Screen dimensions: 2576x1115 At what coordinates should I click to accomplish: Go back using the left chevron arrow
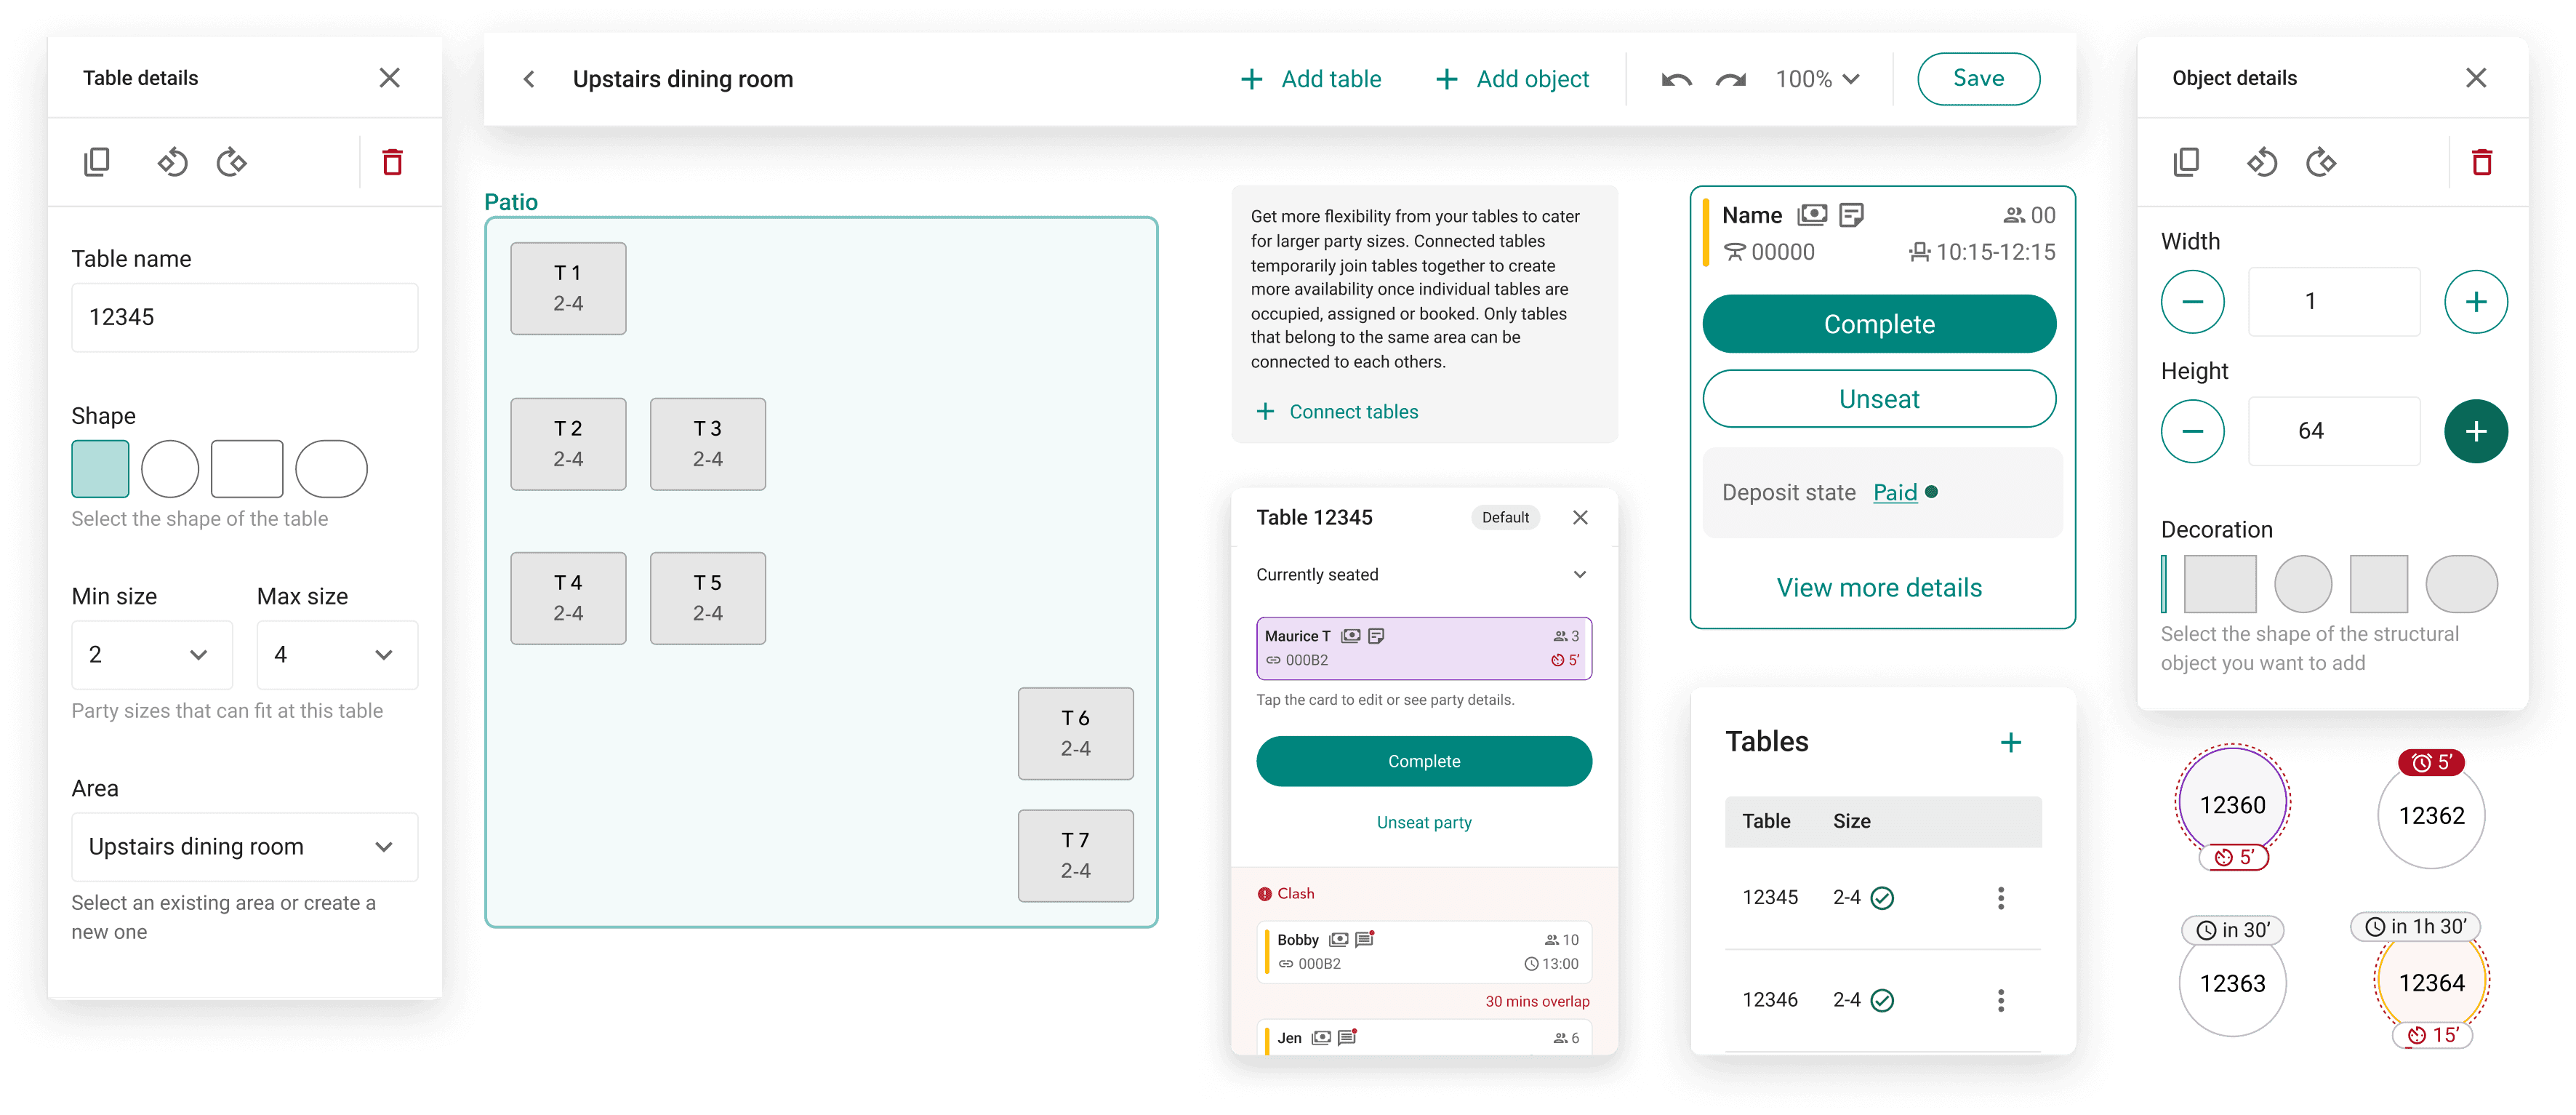coord(529,79)
